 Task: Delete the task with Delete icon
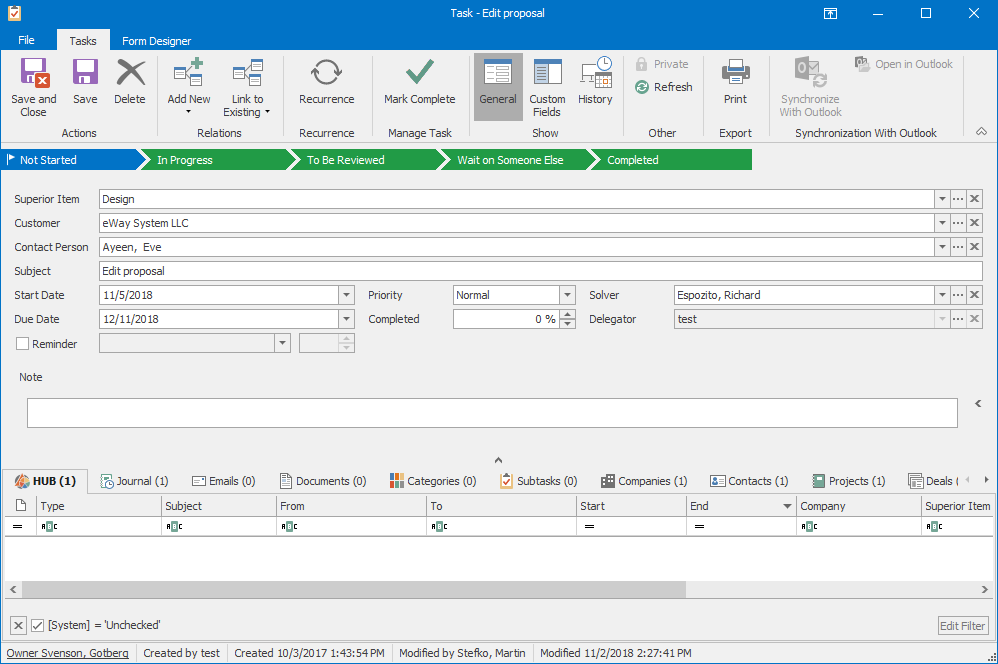click(130, 72)
